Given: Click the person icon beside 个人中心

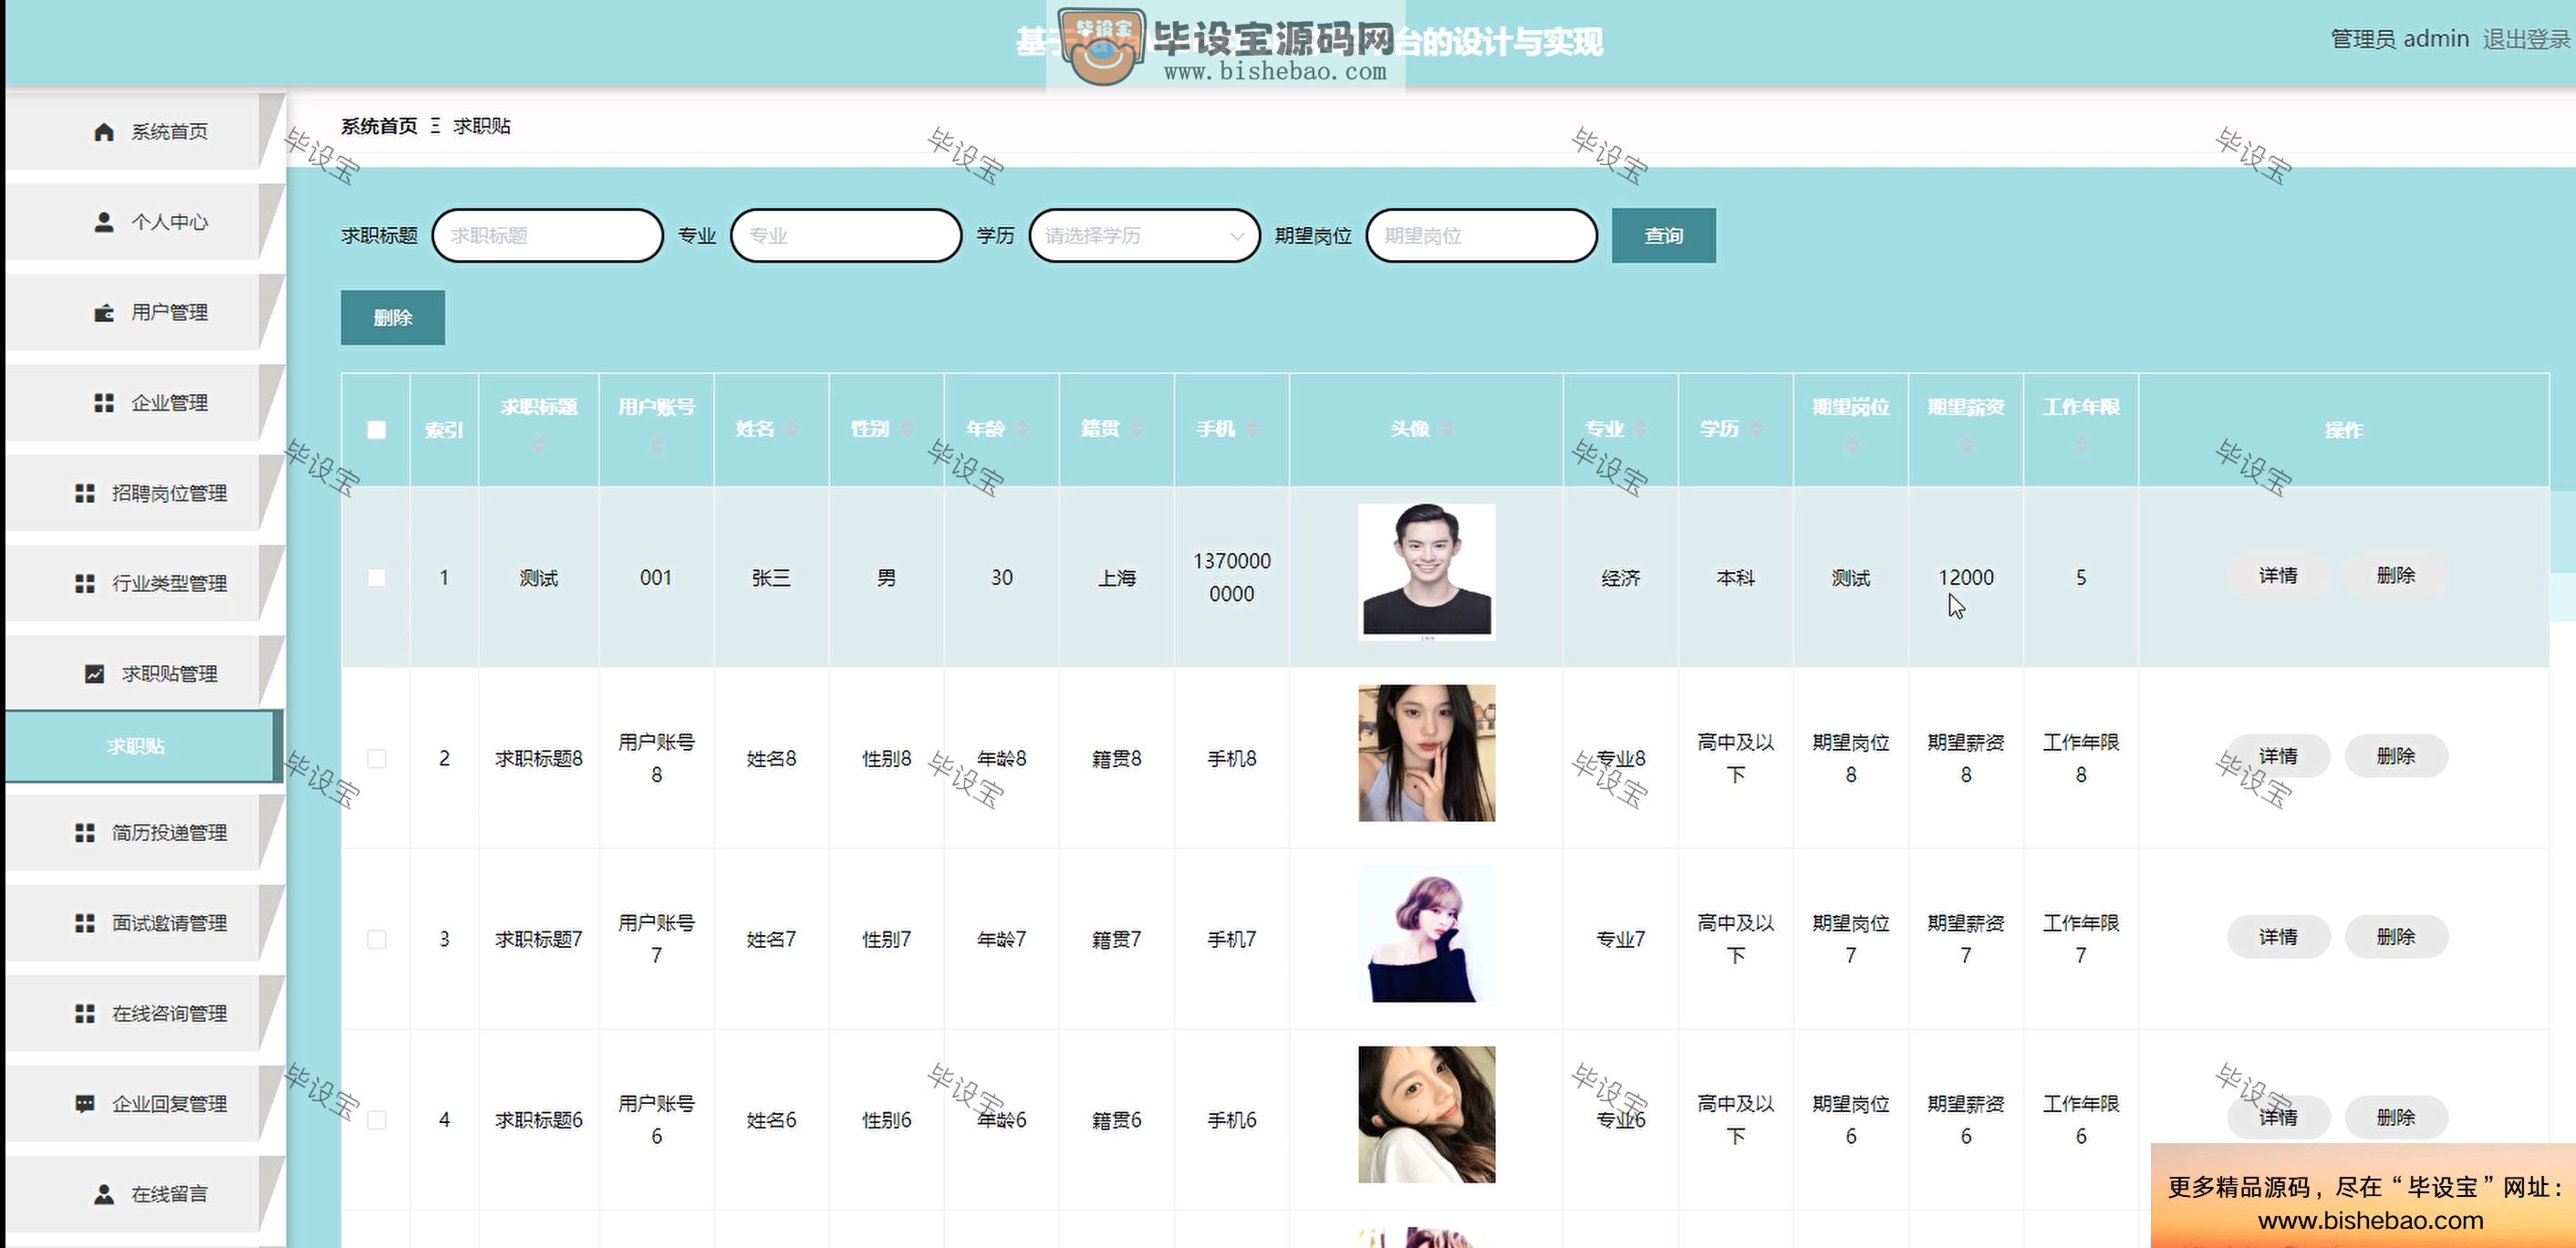Looking at the screenshot, I should point(104,222).
